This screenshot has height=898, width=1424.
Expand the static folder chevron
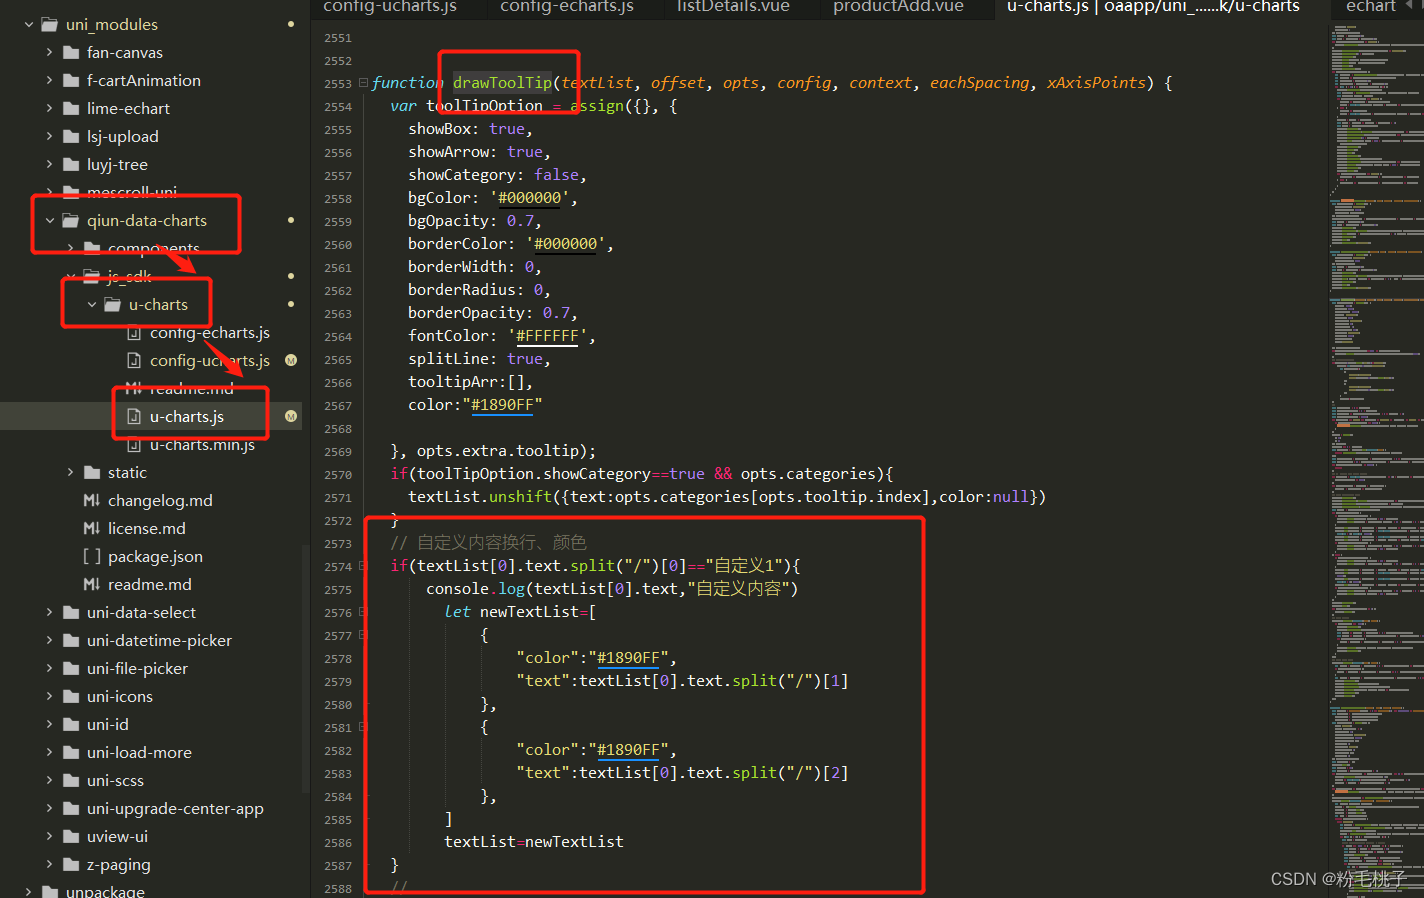click(71, 472)
